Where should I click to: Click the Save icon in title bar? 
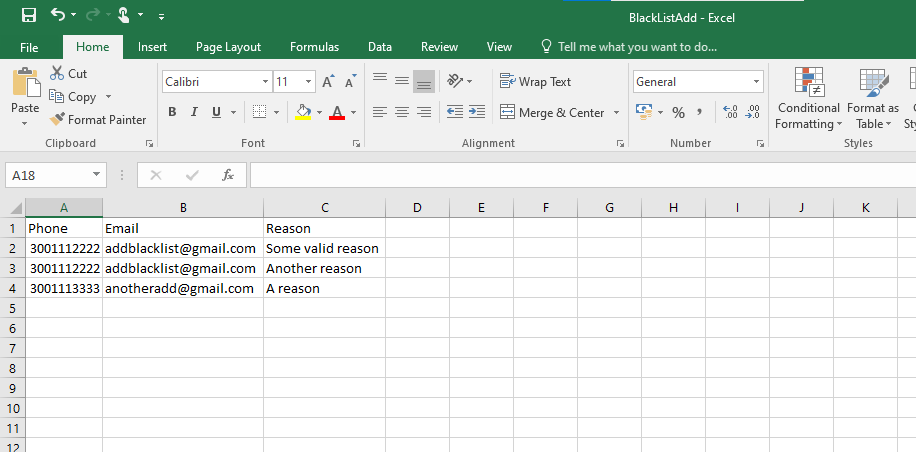point(29,15)
